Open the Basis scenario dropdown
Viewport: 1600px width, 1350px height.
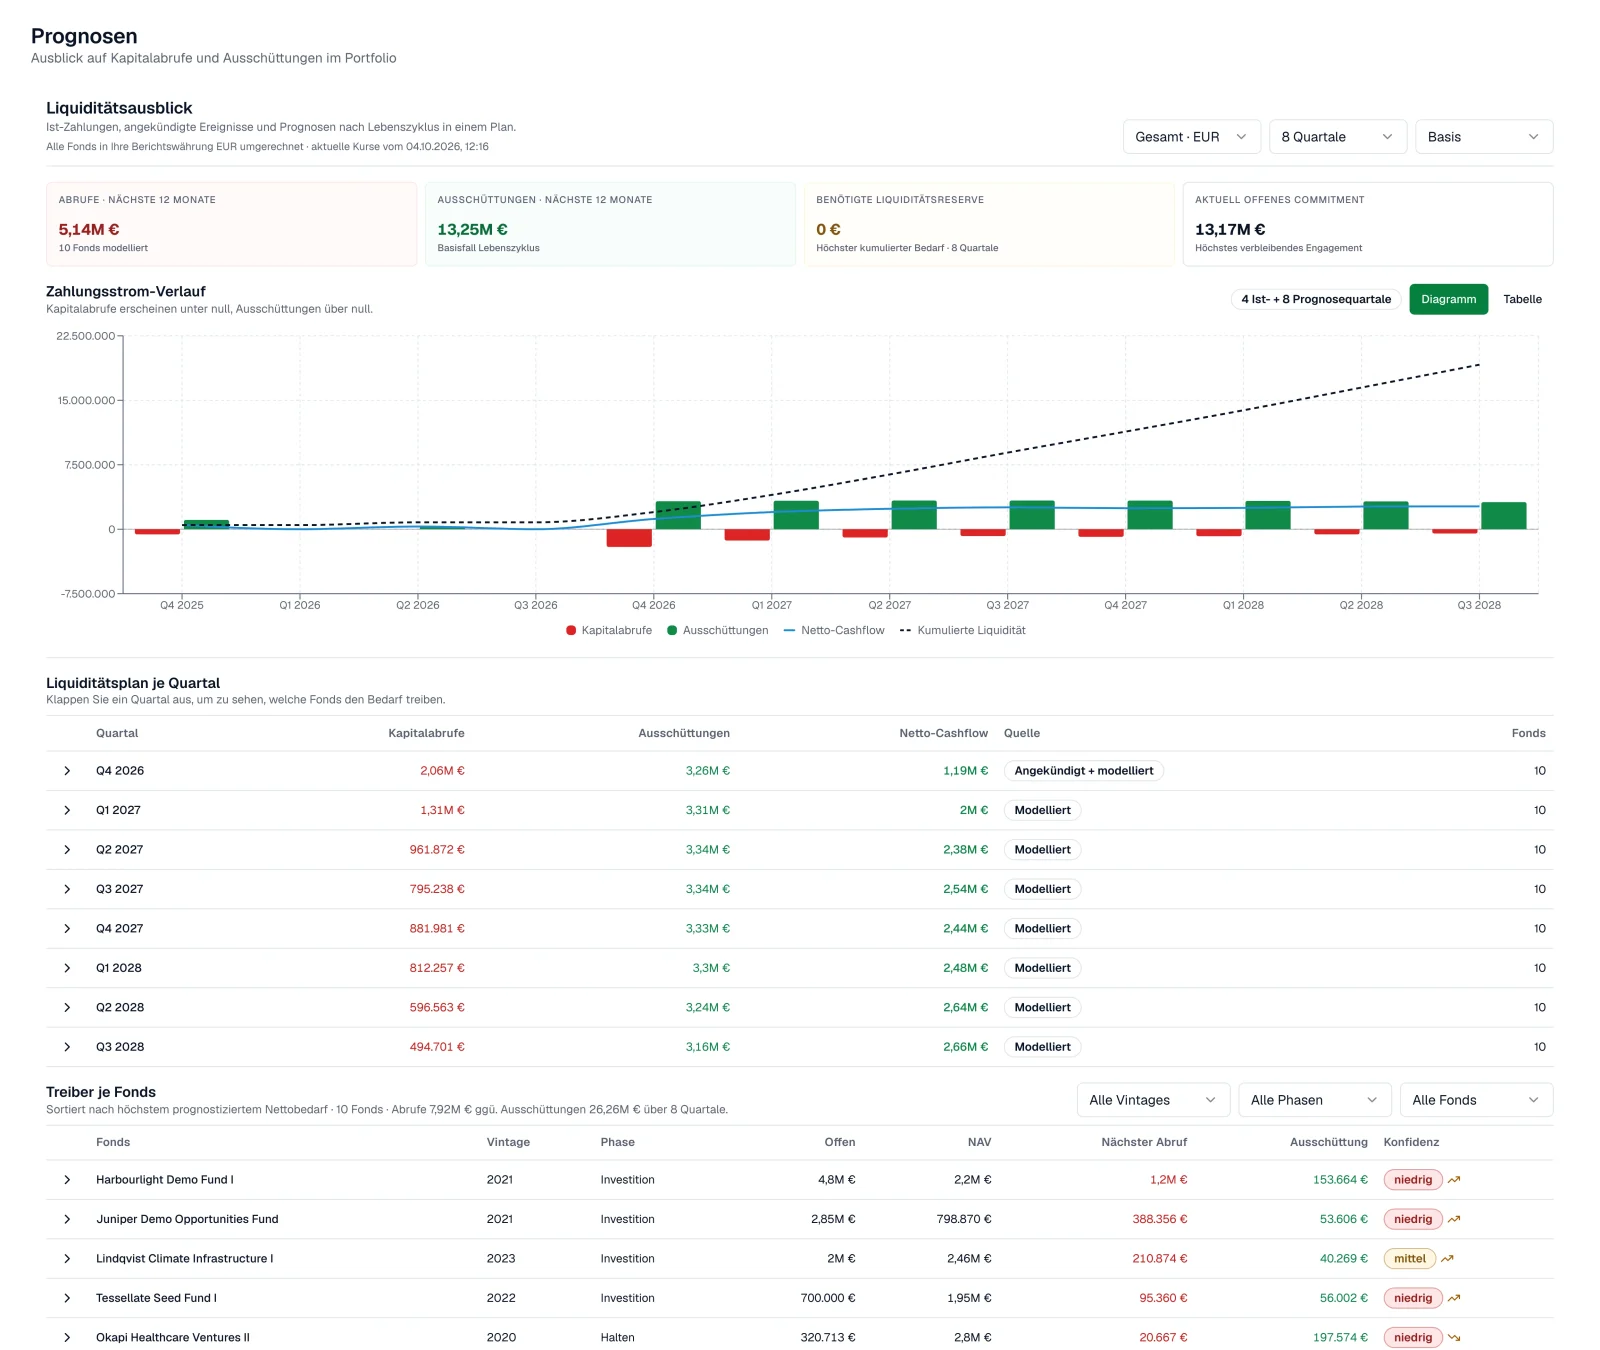click(x=1484, y=137)
